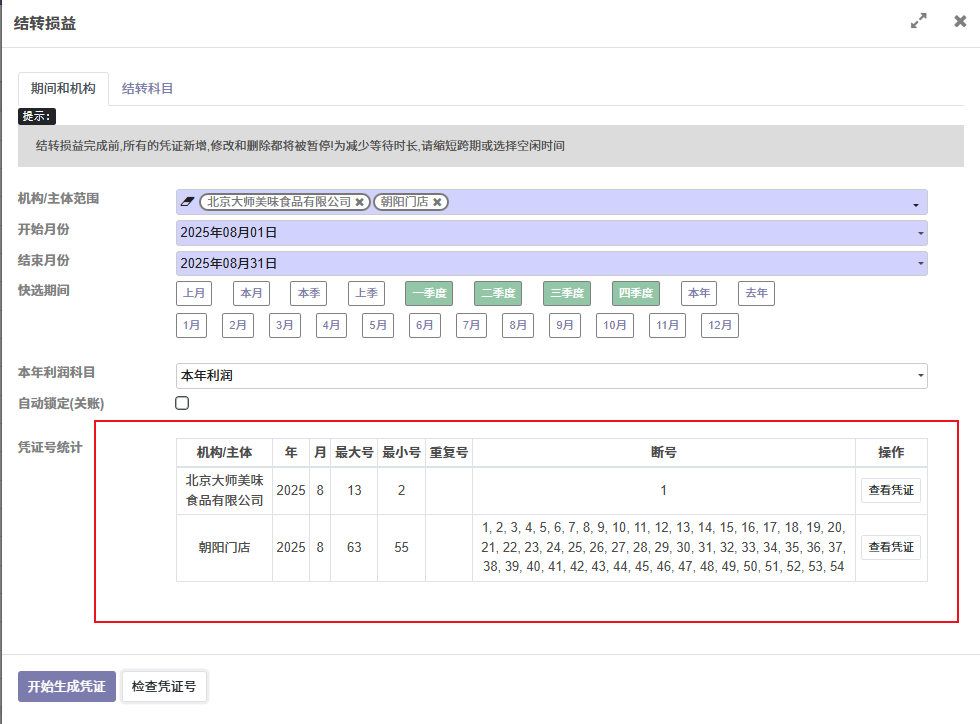Viewport: 980px width, 724px height.
Task: Expand the 结束月份 date dropdown
Action: point(920,264)
